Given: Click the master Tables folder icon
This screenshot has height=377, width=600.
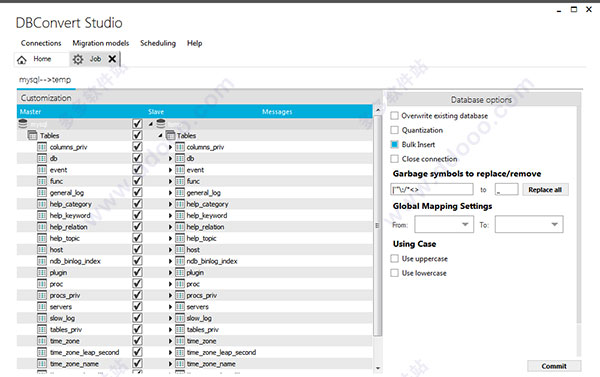Looking at the screenshot, I should (x=33, y=135).
